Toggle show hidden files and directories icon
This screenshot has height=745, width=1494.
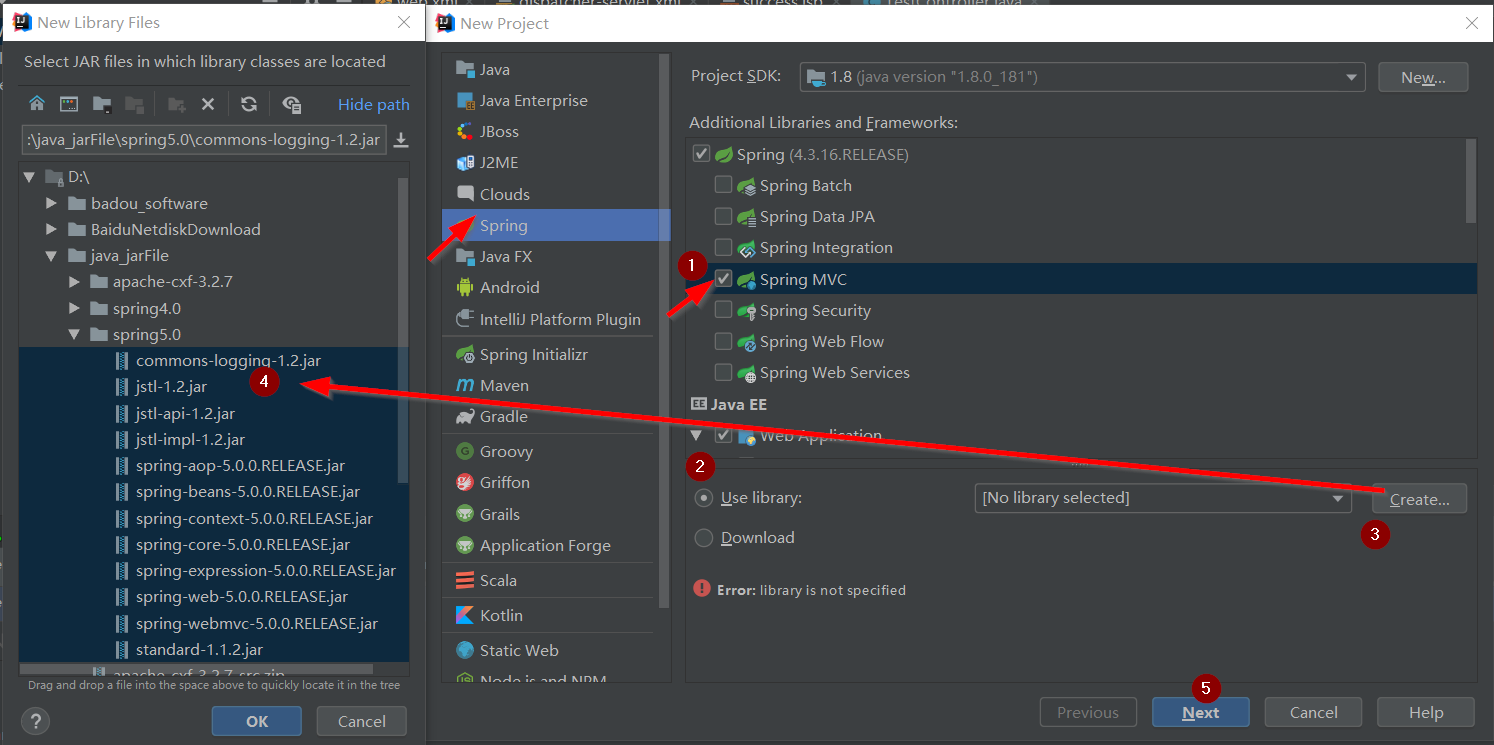click(x=292, y=104)
